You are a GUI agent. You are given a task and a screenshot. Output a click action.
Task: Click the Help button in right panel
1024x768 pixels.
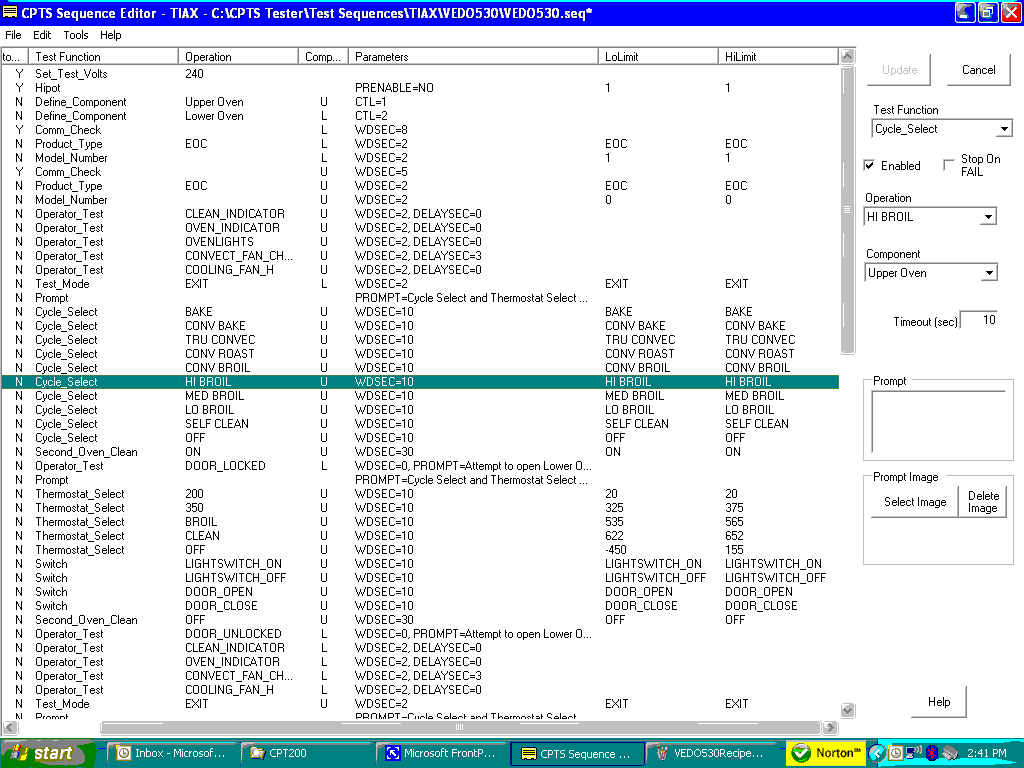click(x=938, y=702)
